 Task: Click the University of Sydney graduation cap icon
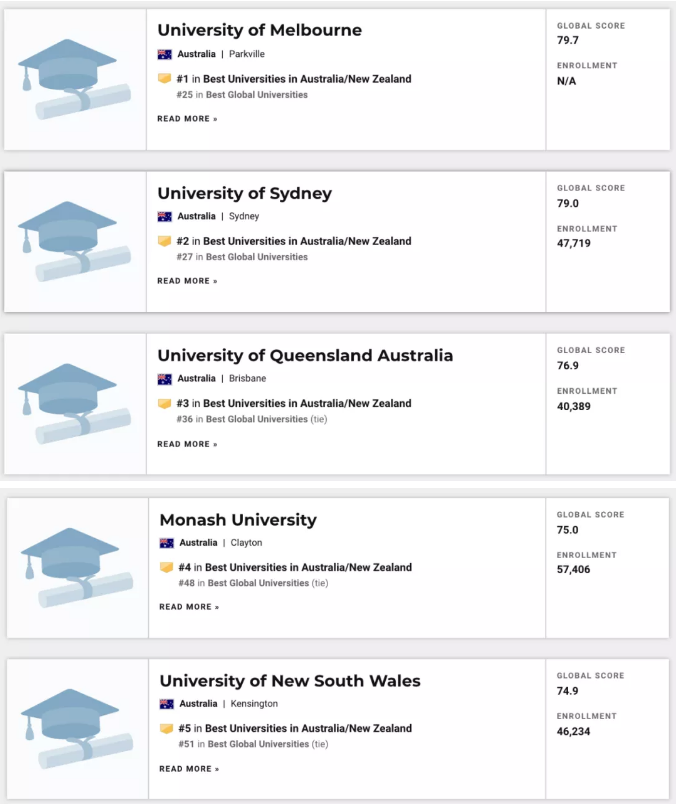[x=74, y=241]
